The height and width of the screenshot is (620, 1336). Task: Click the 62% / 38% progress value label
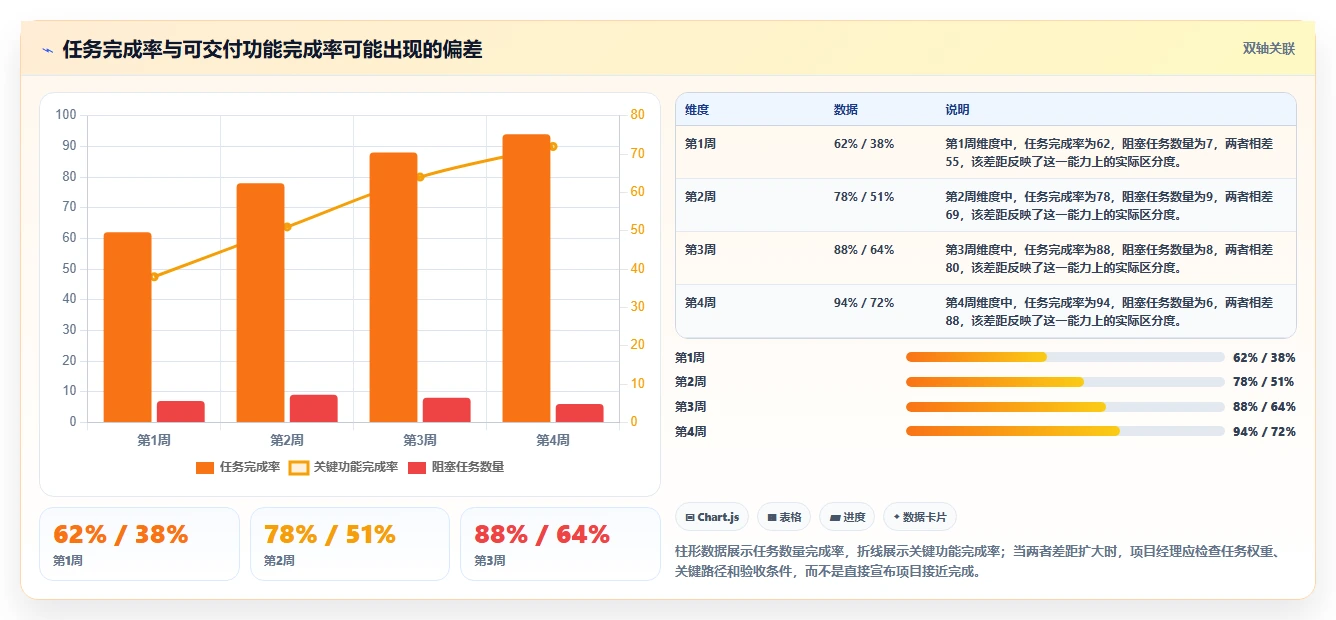(1264, 358)
